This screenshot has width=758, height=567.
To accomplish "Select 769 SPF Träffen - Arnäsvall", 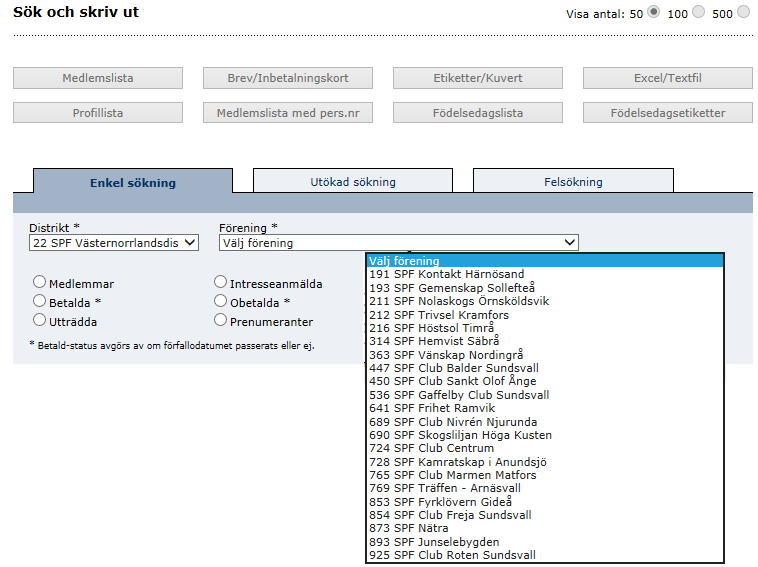I will pos(545,488).
